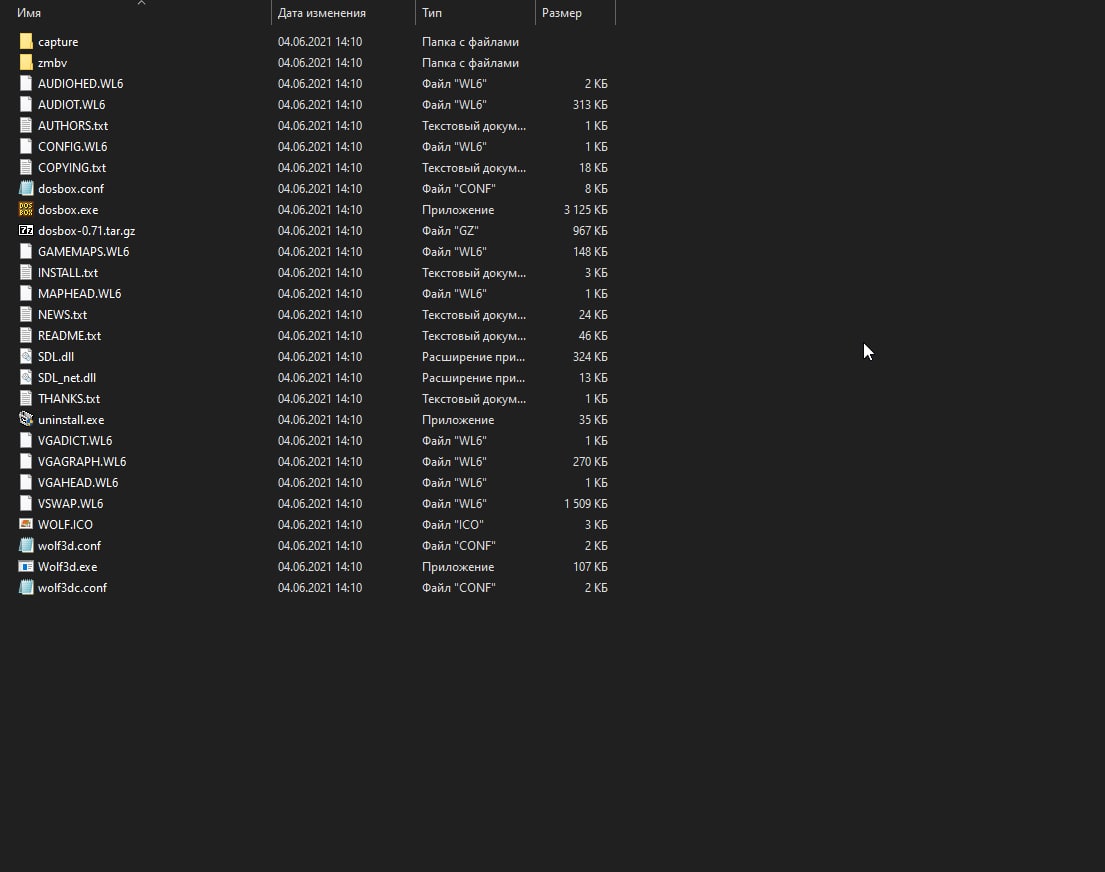This screenshot has width=1105, height=872.
Task: Click the 313 КБ size value
Action: click(x=590, y=104)
